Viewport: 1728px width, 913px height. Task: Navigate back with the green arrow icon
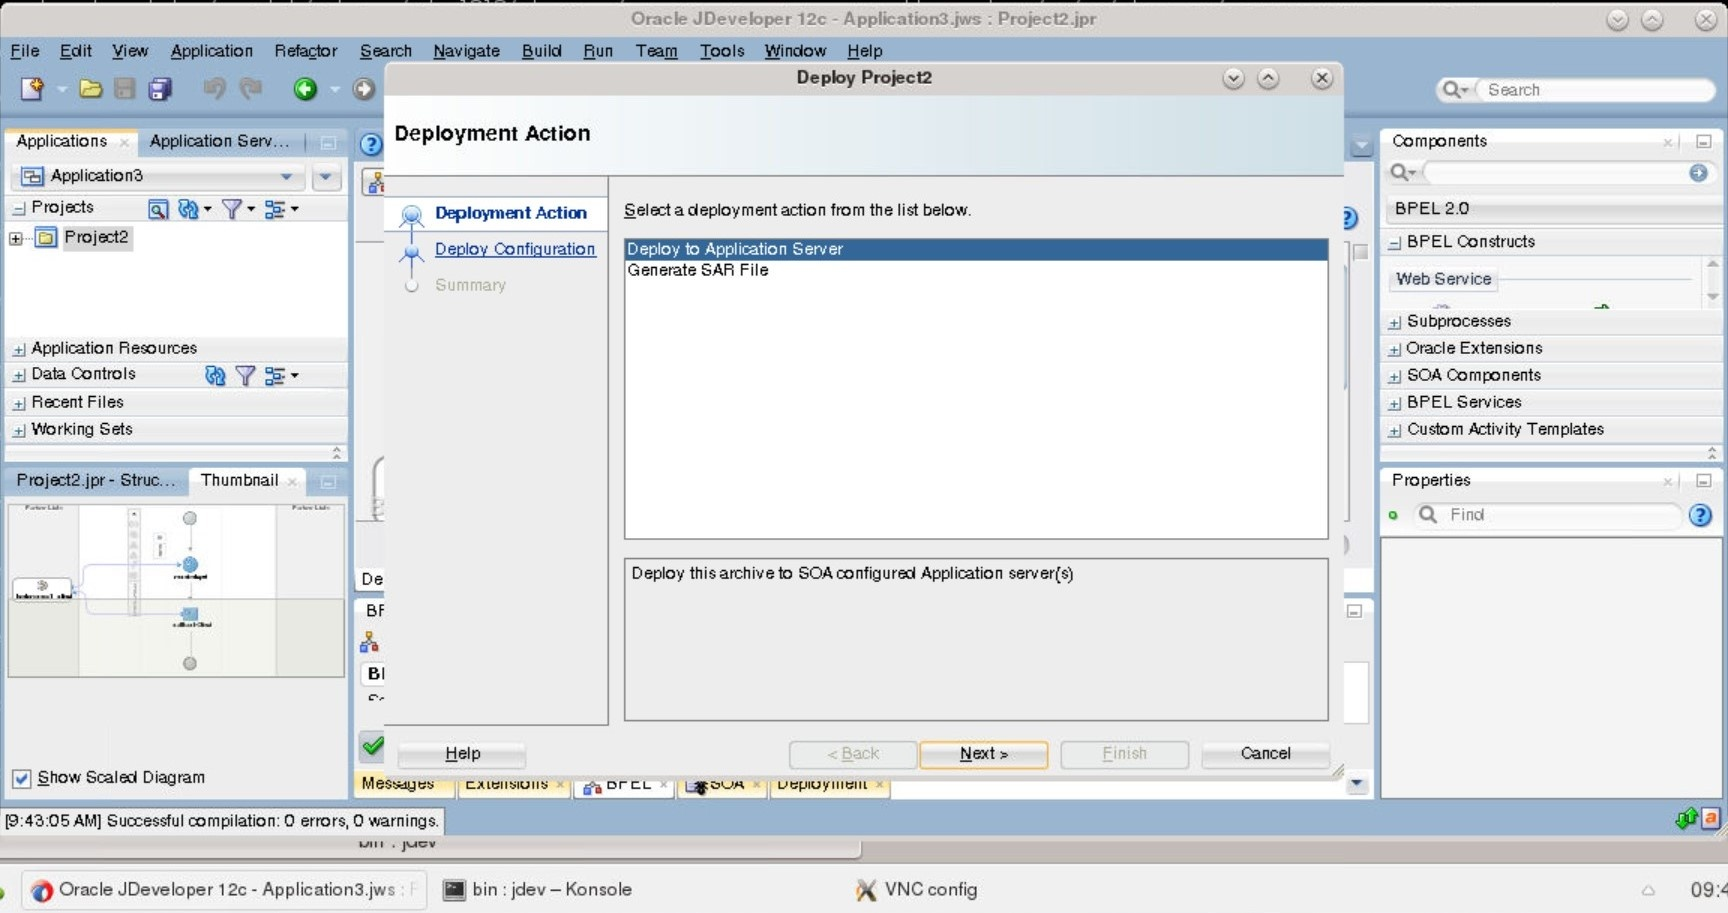(x=305, y=89)
